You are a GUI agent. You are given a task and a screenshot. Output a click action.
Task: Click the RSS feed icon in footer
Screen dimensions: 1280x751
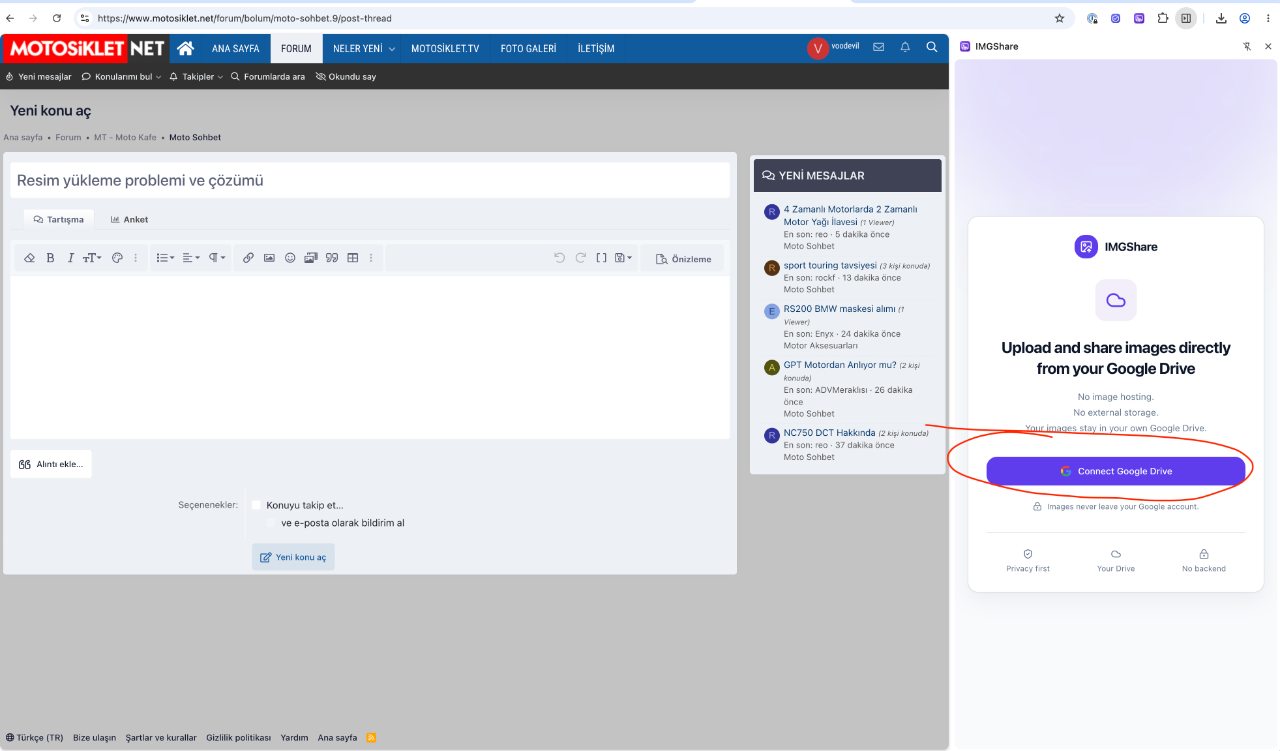pos(372,738)
